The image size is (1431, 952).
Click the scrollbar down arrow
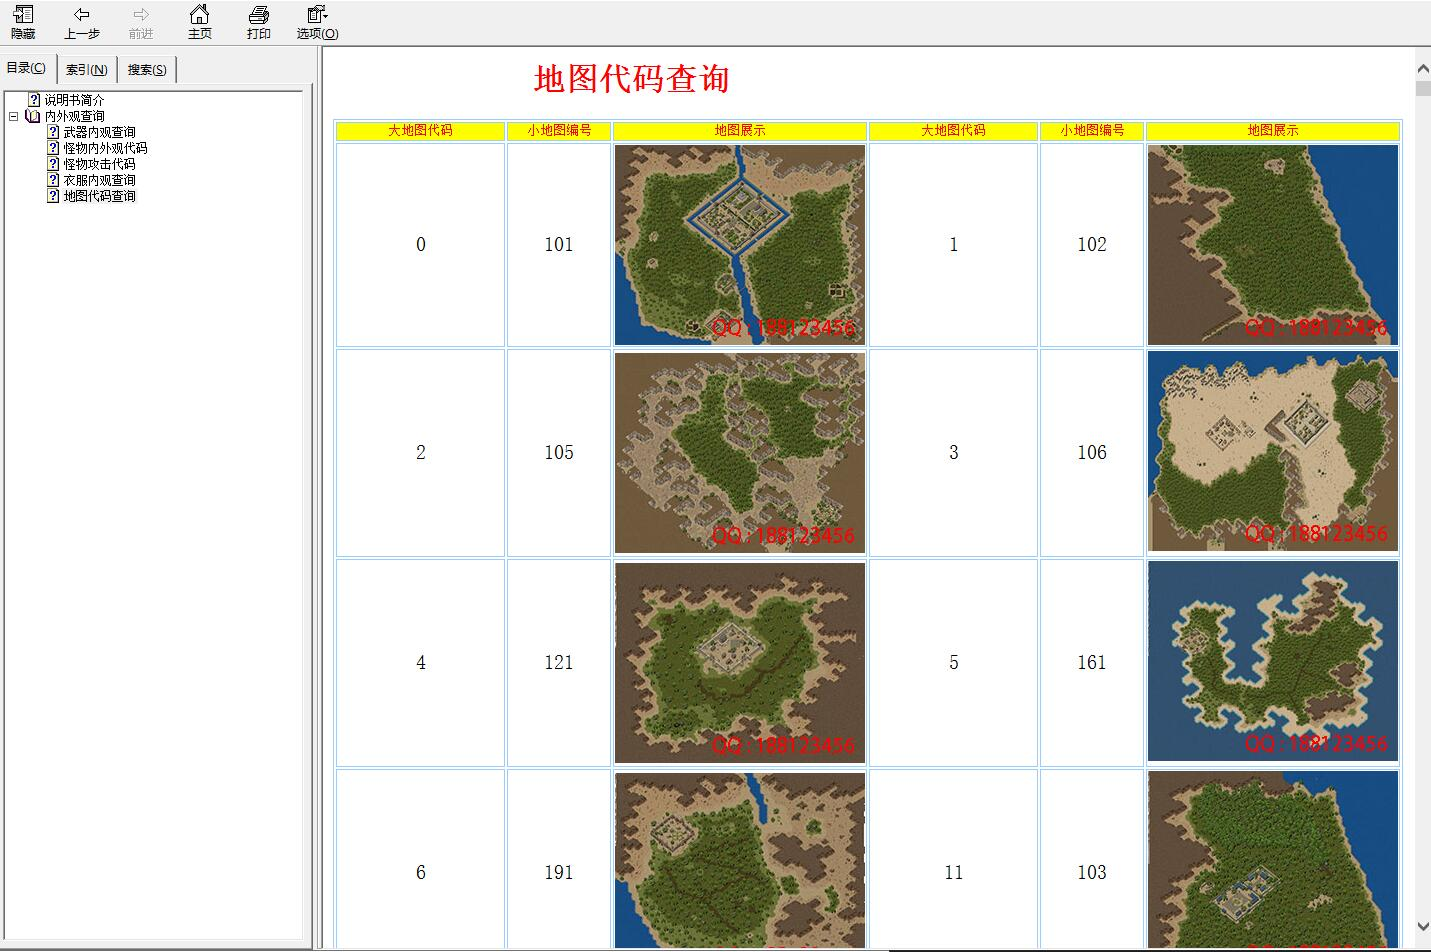click(x=1423, y=926)
